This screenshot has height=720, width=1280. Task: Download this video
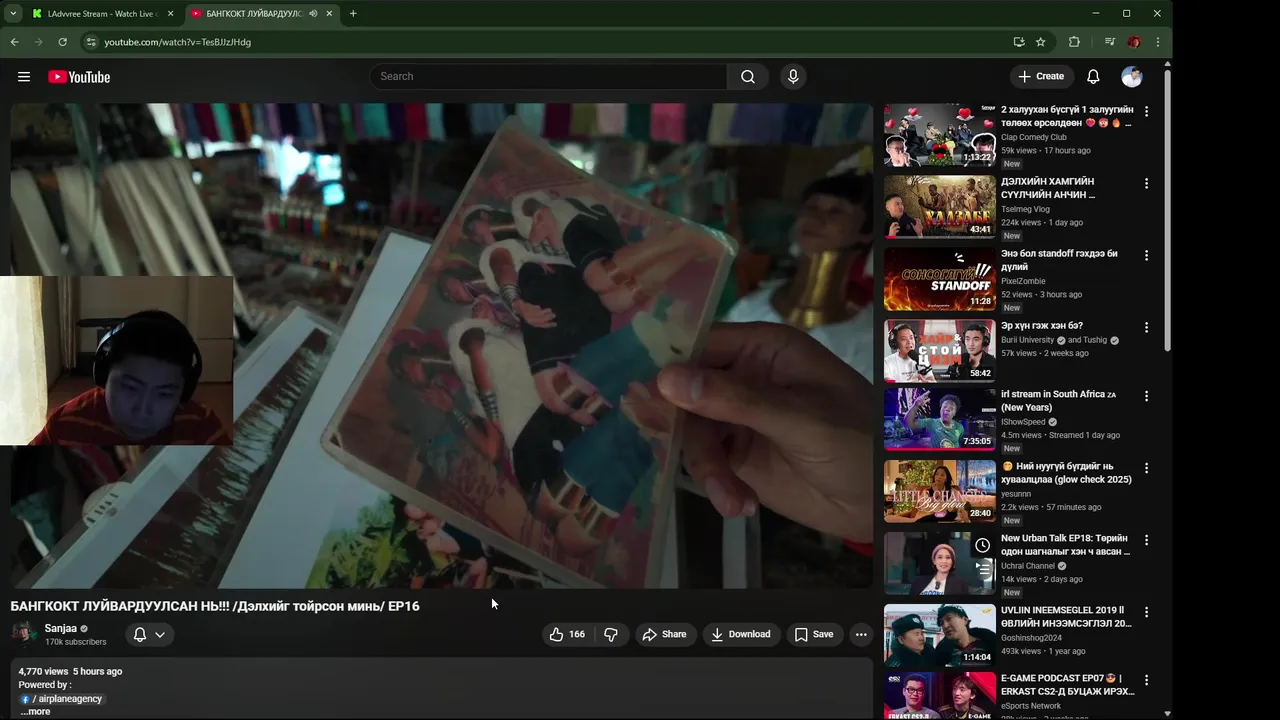[x=741, y=634]
